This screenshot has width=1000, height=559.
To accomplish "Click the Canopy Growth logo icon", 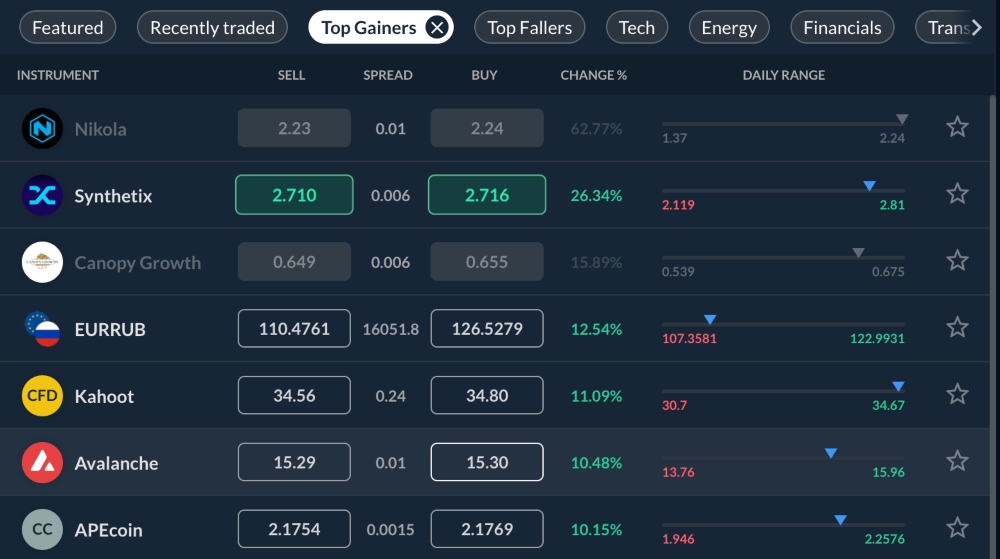I will 42,262.
